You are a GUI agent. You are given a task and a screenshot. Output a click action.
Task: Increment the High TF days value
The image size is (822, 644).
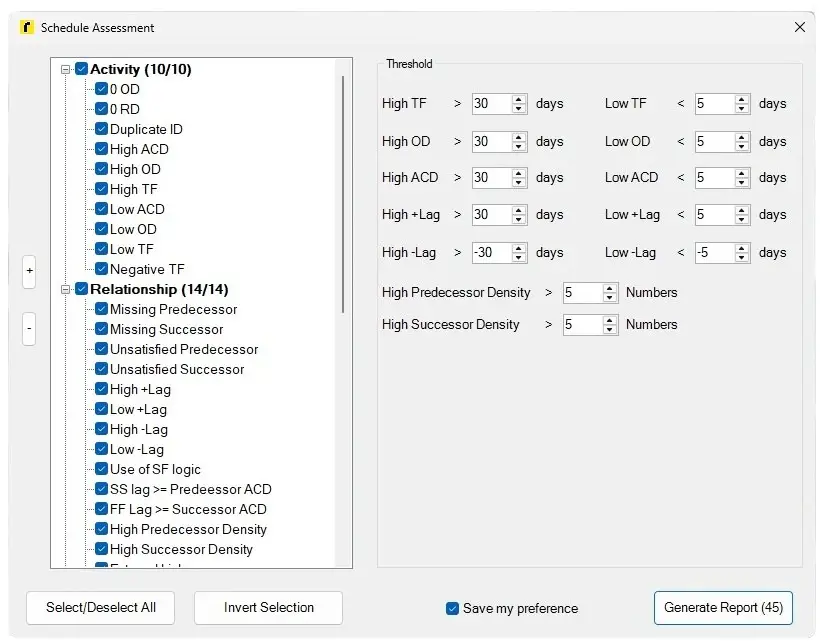tap(519, 100)
